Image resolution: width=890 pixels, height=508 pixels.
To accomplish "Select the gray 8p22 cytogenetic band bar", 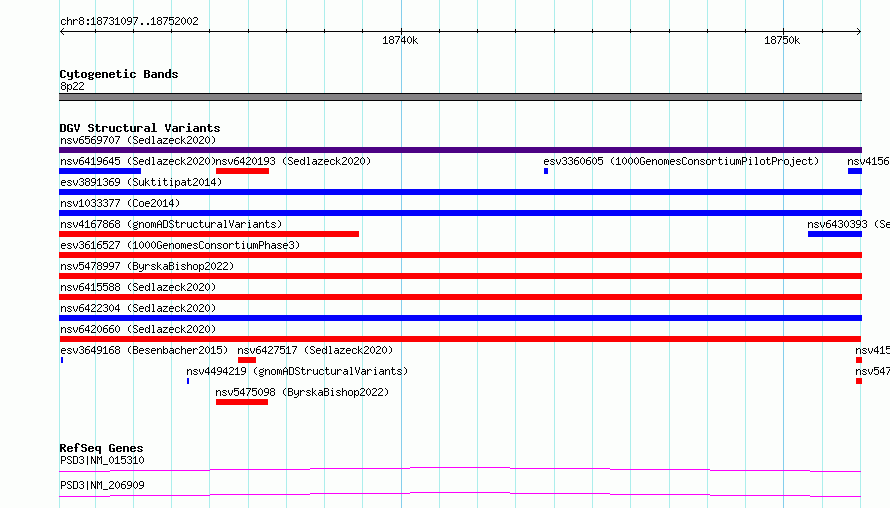I will 460,97.
